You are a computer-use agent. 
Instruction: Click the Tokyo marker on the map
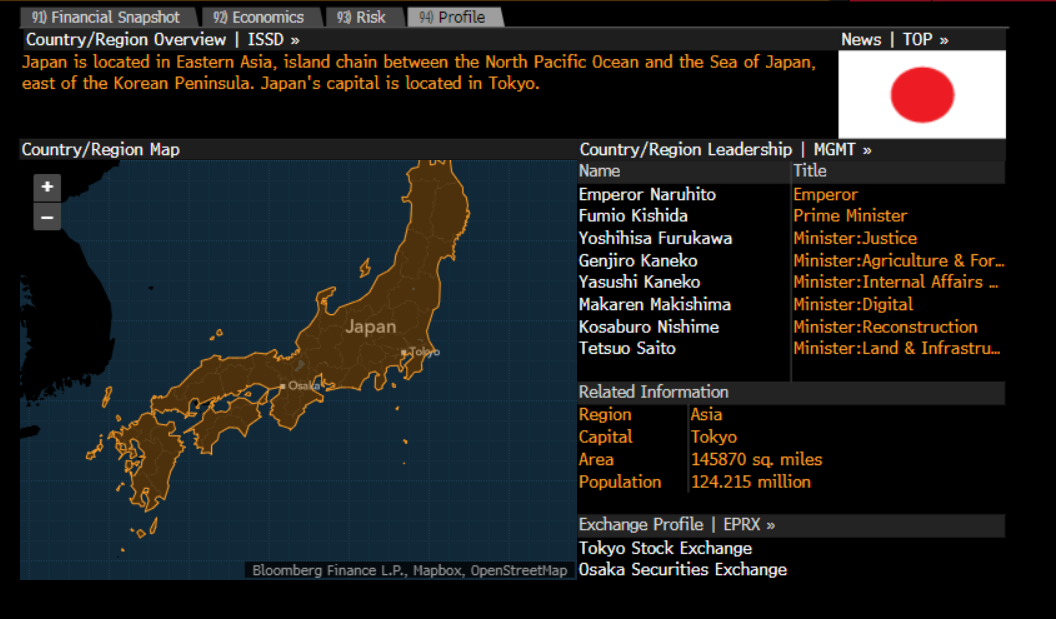[404, 352]
